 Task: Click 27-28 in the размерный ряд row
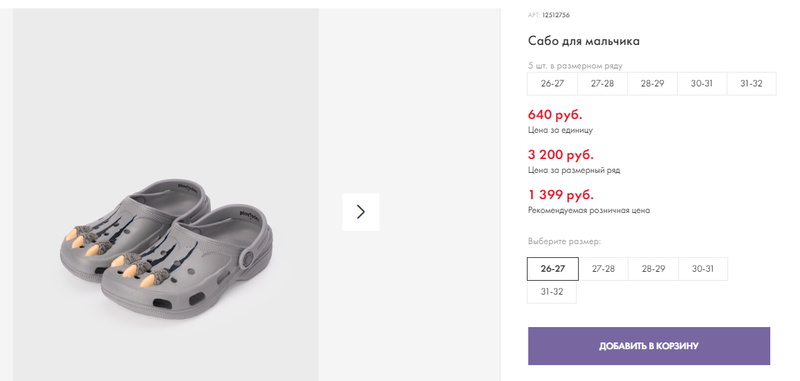click(602, 84)
